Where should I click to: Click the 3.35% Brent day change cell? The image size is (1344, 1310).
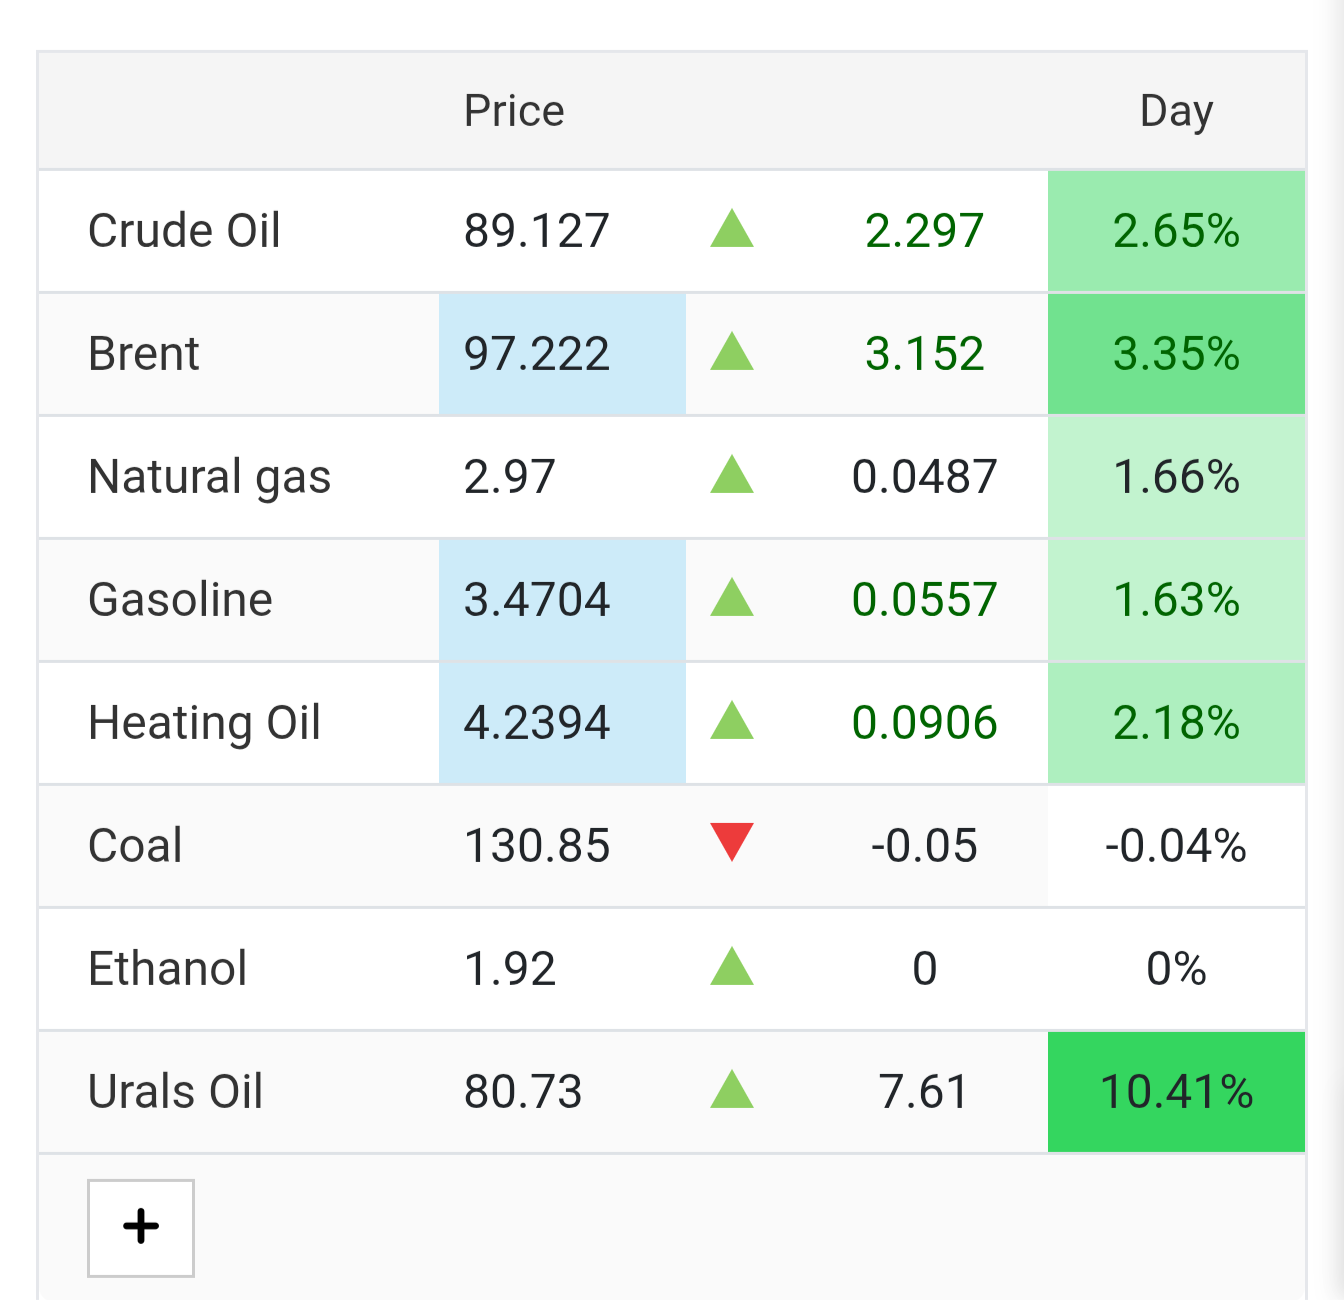(1177, 354)
